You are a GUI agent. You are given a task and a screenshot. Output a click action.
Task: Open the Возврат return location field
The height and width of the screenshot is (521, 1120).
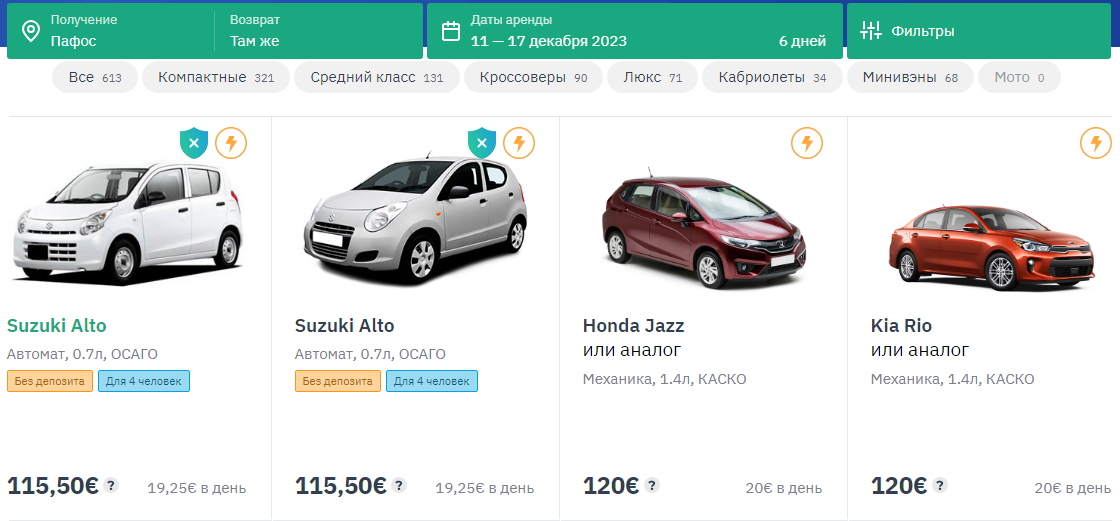(319, 31)
